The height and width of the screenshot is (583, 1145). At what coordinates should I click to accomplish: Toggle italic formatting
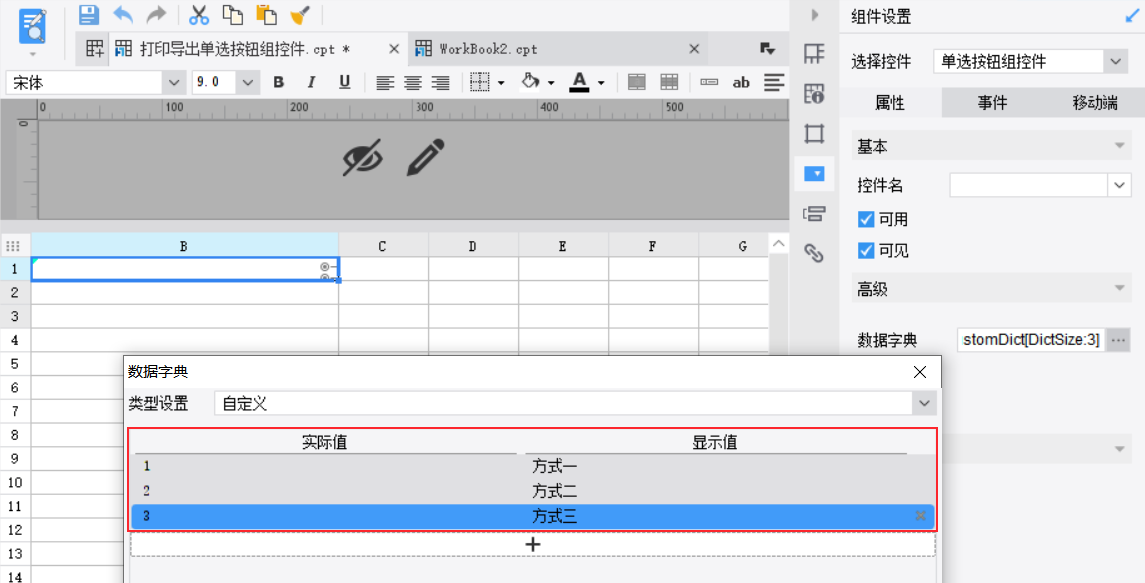311,83
